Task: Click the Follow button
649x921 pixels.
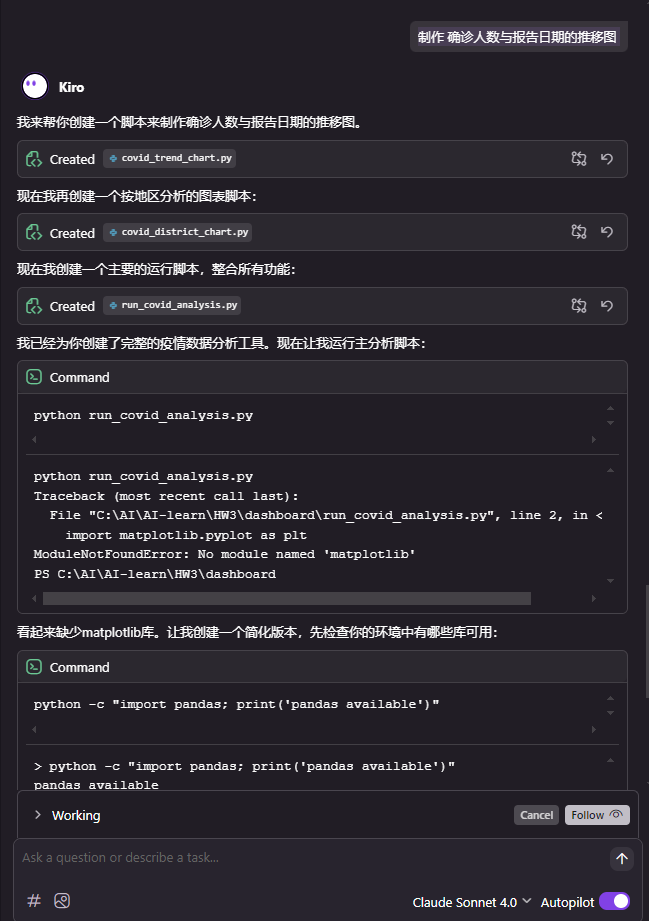Action: [597, 815]
